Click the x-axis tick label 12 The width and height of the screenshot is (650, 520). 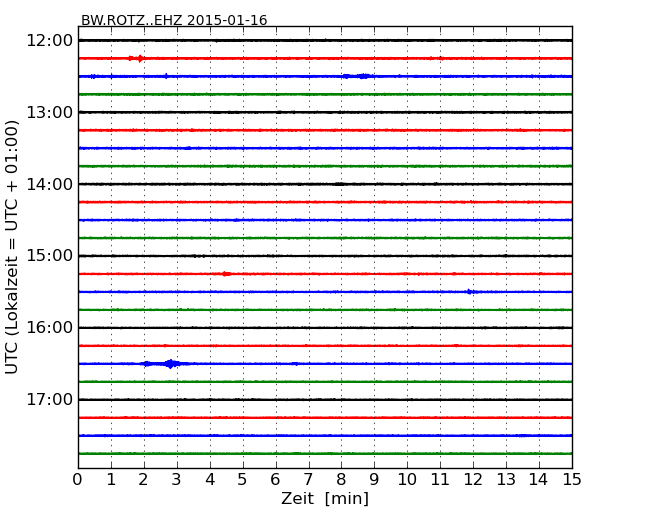click(473, 480)
